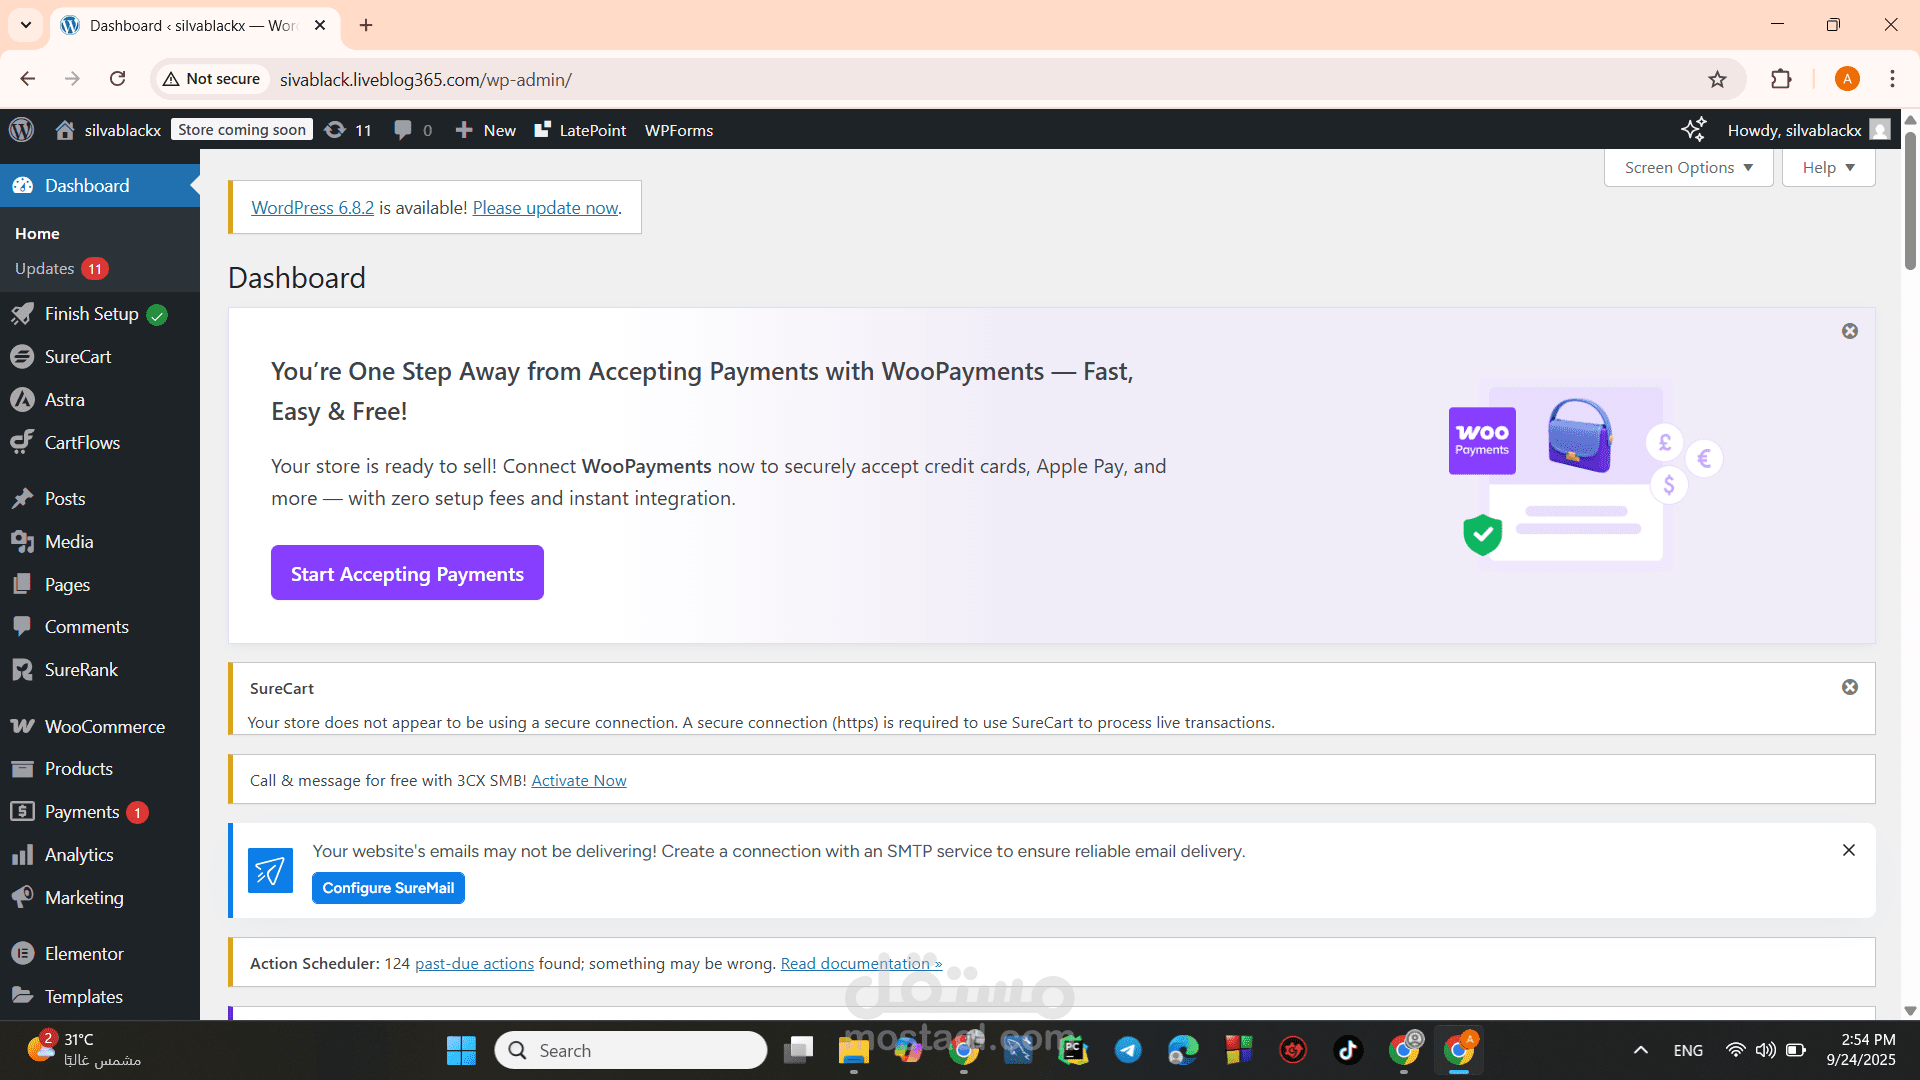Close the SMTP email notice
This screenshot has width=1920, height=1080.
[1849, 850]
